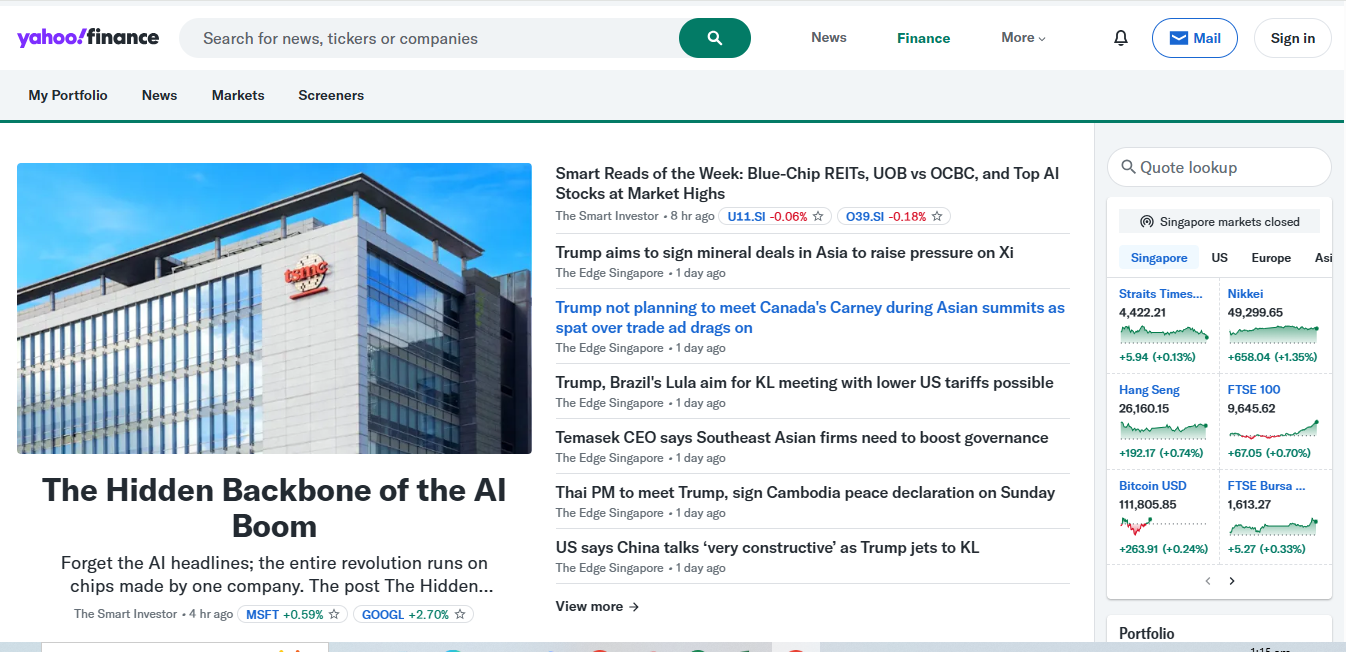Screen dimensions: 1346x652
Task: Open the Screeners menu item
Action: [331, 95]
